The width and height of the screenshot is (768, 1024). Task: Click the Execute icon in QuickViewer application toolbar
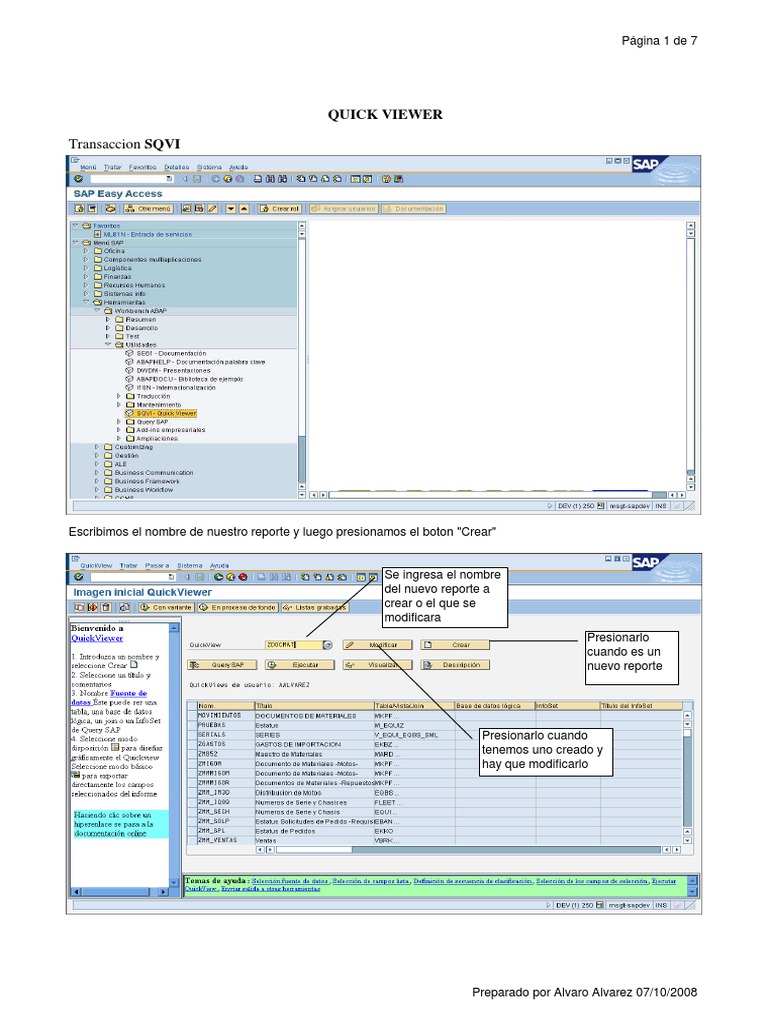coord(93,607)
